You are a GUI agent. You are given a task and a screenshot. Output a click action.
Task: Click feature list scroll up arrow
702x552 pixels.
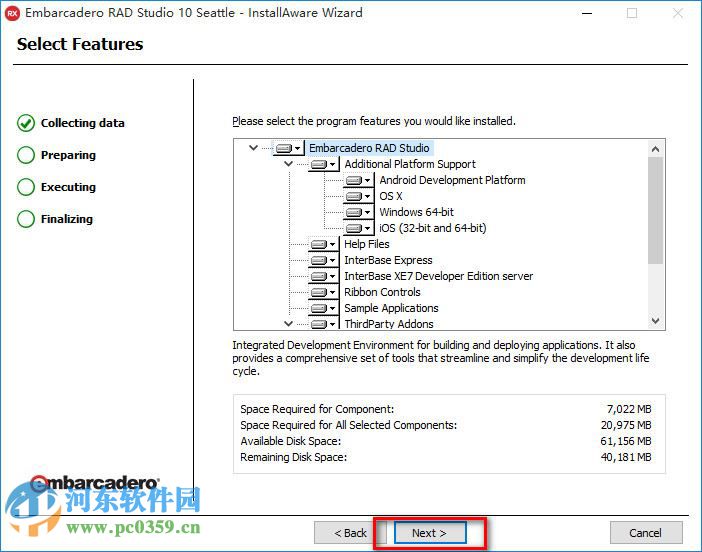tap(655, 149)
